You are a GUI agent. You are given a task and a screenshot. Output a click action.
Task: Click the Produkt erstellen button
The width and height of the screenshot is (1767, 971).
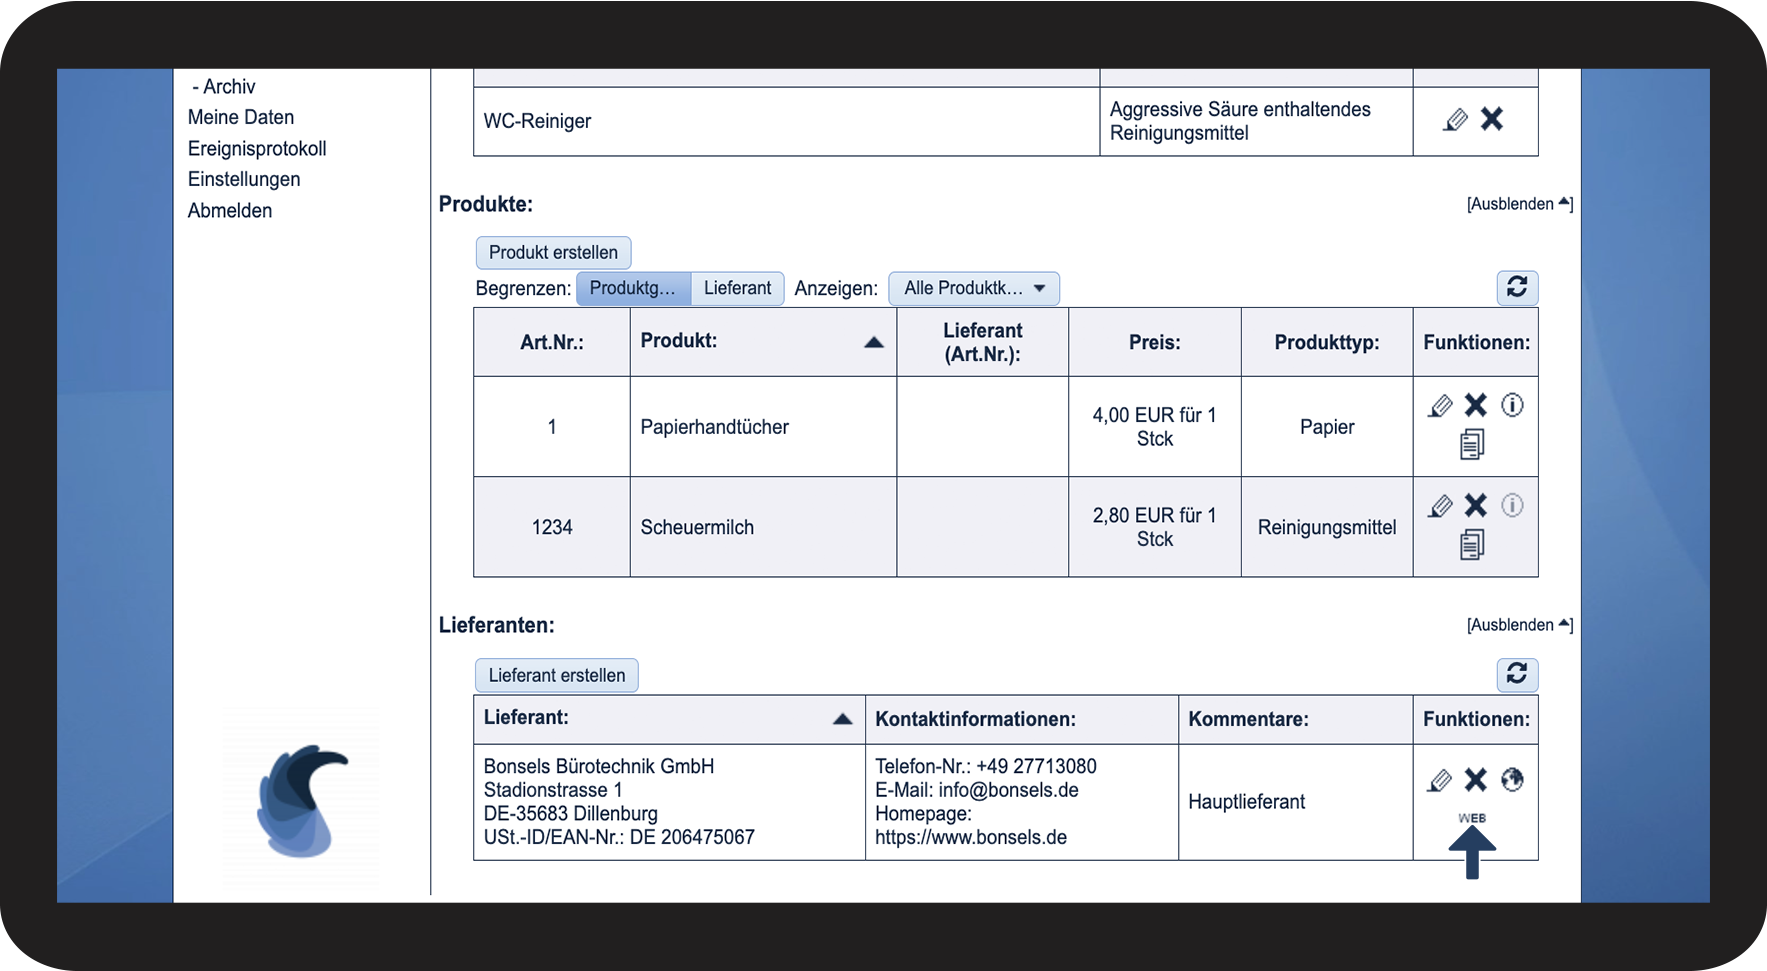[x=553, y=252]
